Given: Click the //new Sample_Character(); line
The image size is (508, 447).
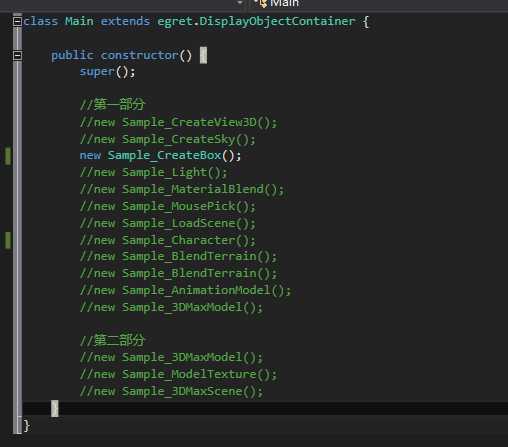Looking at the screenshot, I should tap(168, 240).
